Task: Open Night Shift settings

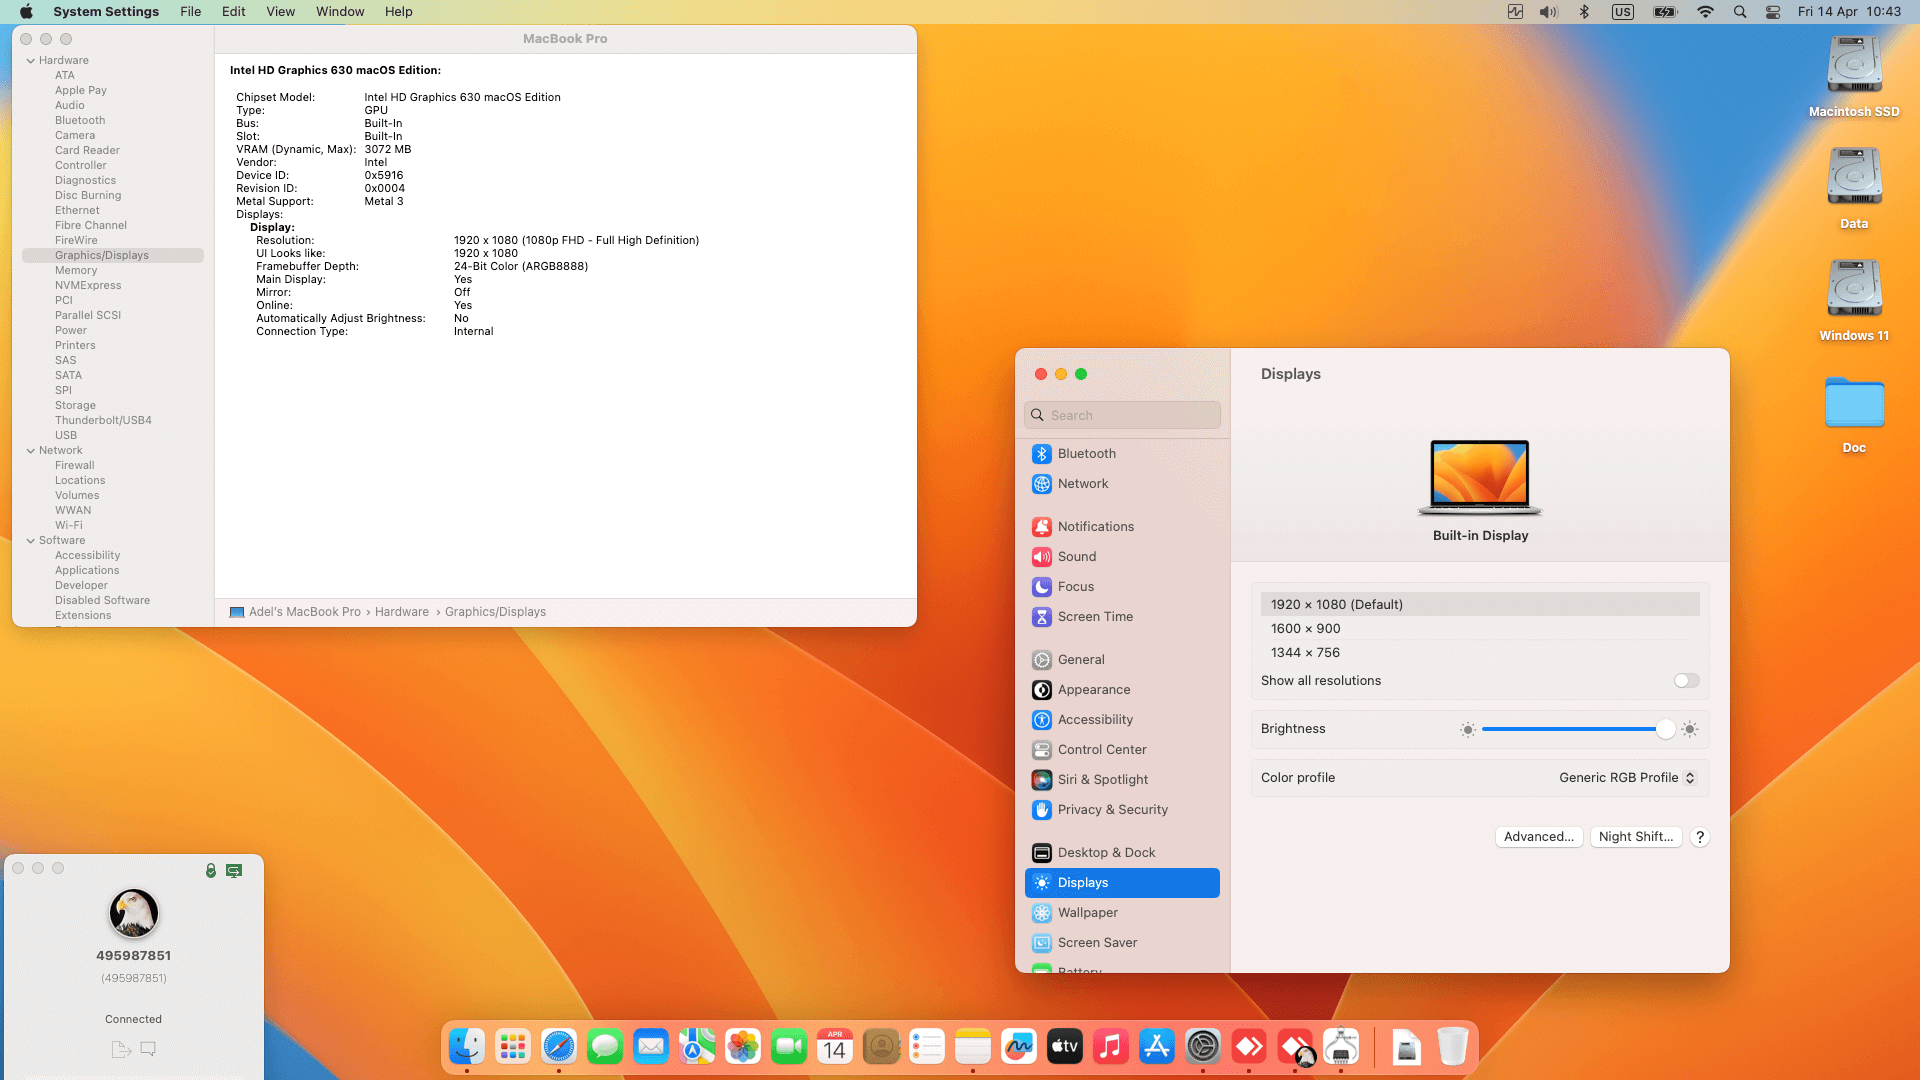Action: coord(1636,837)
